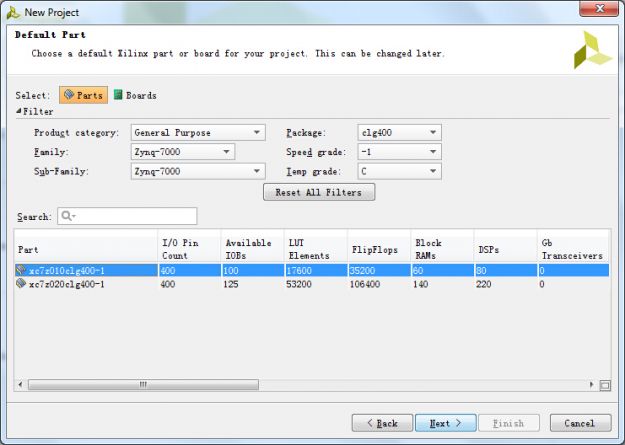Screen dimensions: 625x445
Task: Click the Vivado icon in title bar
Action: point(13,13)
